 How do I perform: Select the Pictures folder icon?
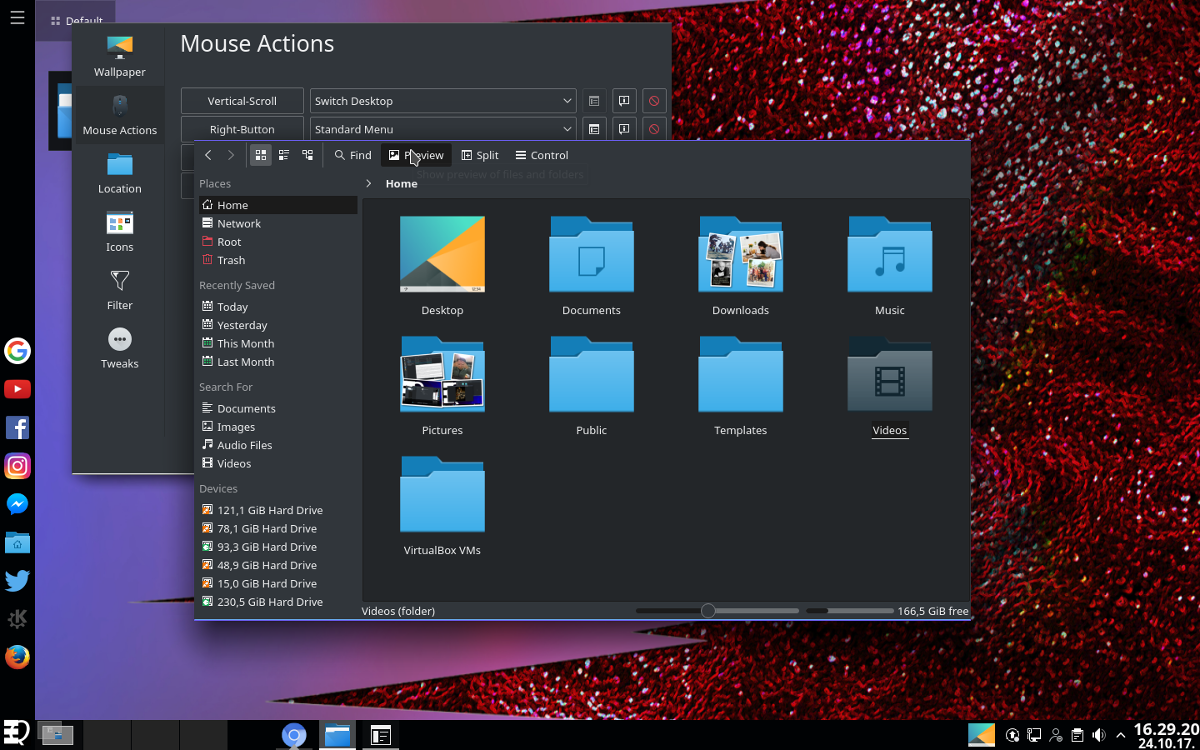[442, 374]
